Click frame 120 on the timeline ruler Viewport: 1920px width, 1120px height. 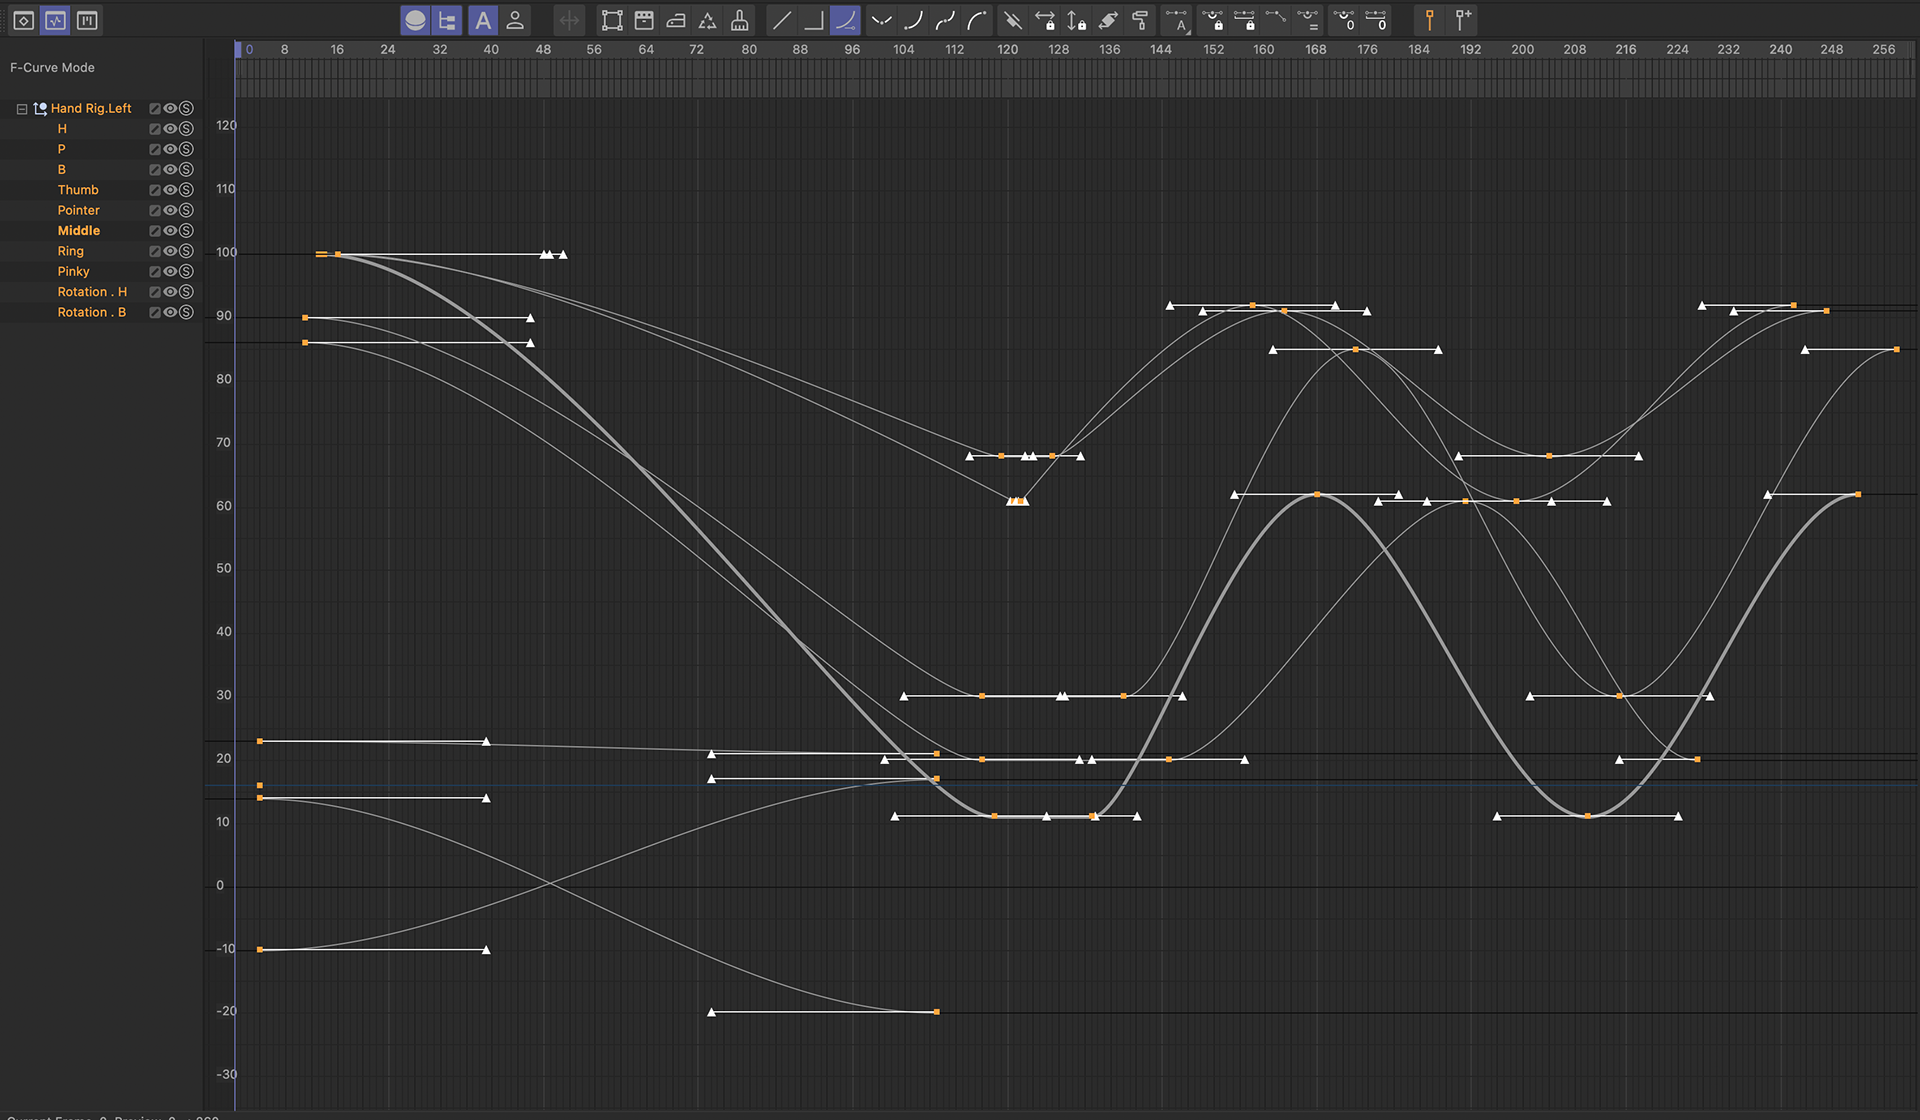pyautogui.click(x=1007, y=49)
